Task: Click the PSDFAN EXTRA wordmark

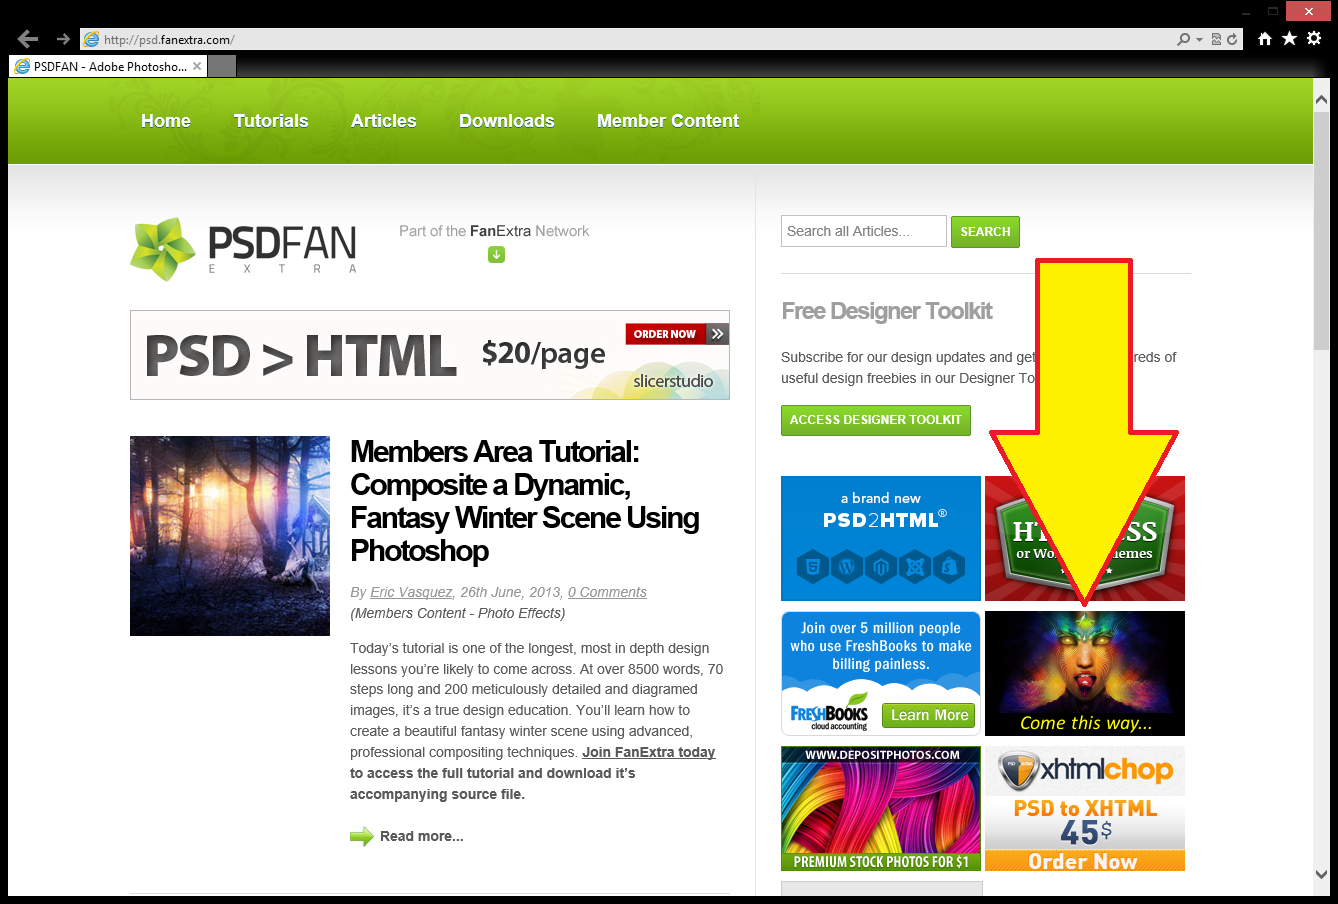Action: pos(282,249)
